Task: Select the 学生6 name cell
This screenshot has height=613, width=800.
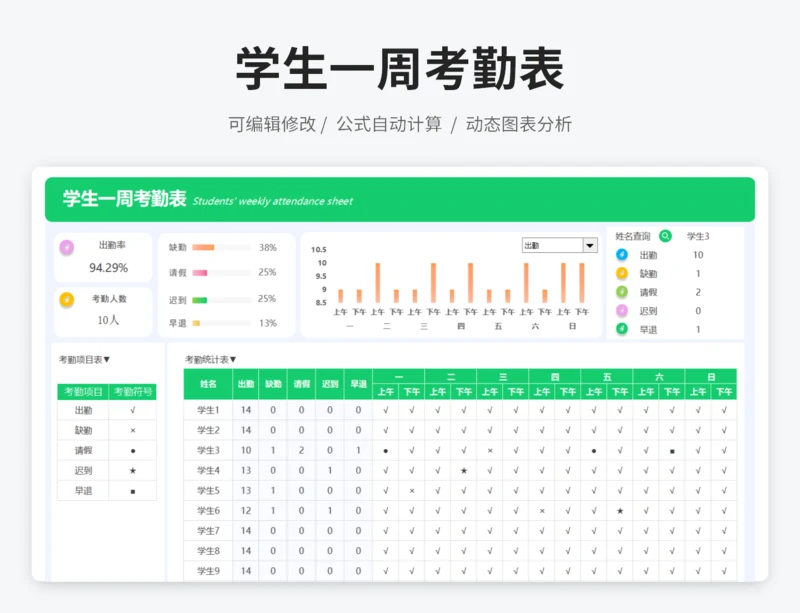Action: pyautogui.click(x=208, y=510)
